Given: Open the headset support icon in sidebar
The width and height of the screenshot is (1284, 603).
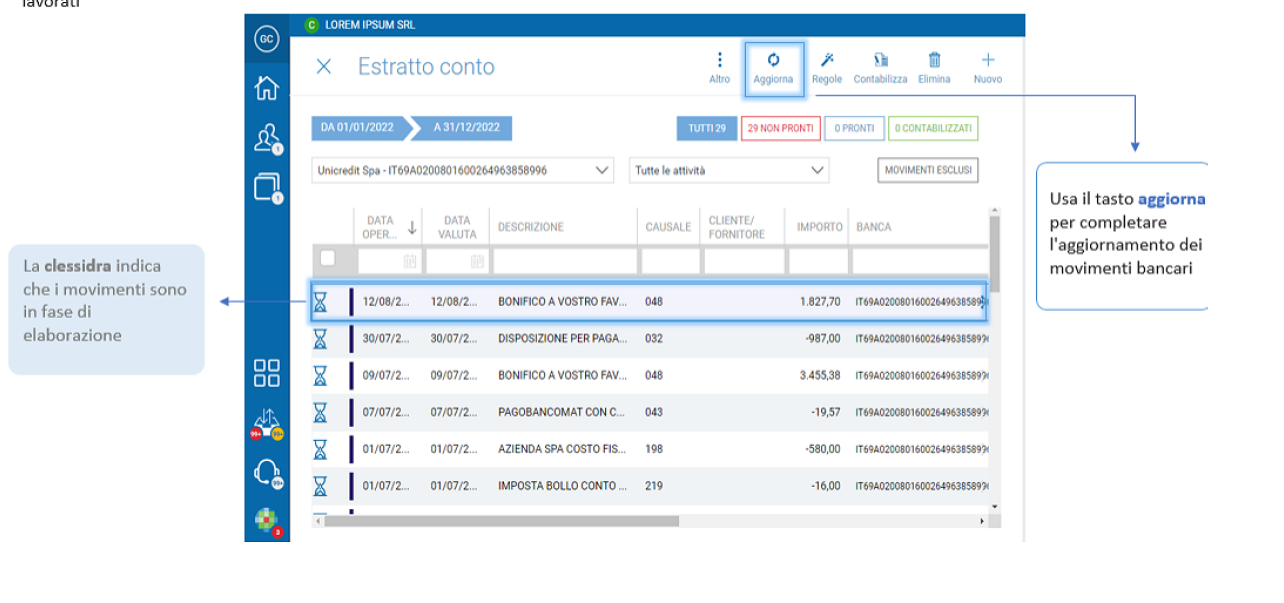Looking at the screenshot, I should [x=267, y=471].
